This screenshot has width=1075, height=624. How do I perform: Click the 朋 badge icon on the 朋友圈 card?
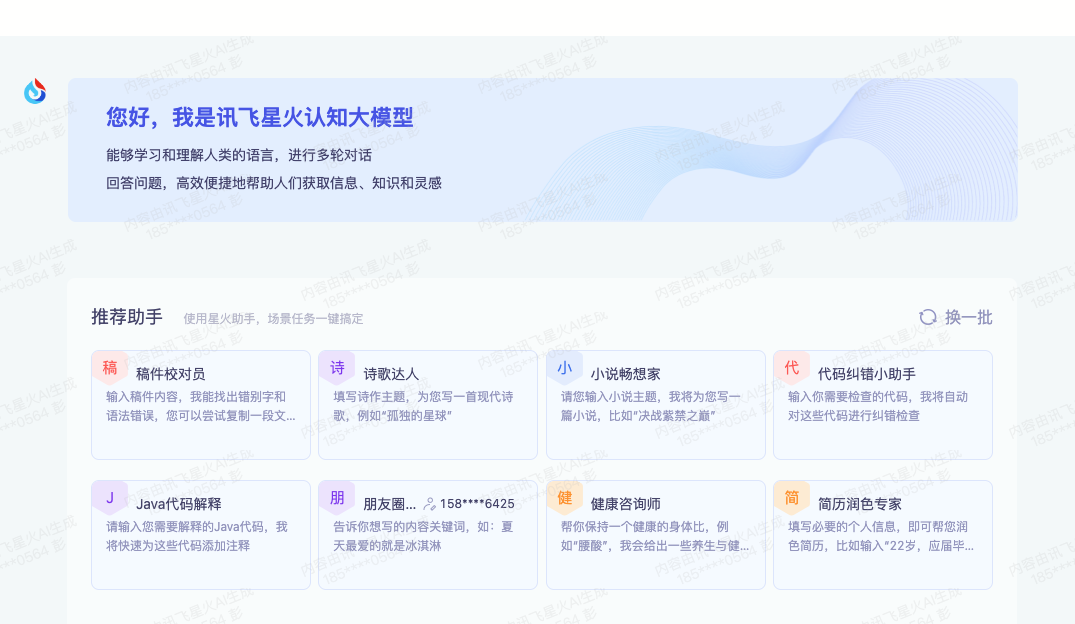[x=337, y=498]
